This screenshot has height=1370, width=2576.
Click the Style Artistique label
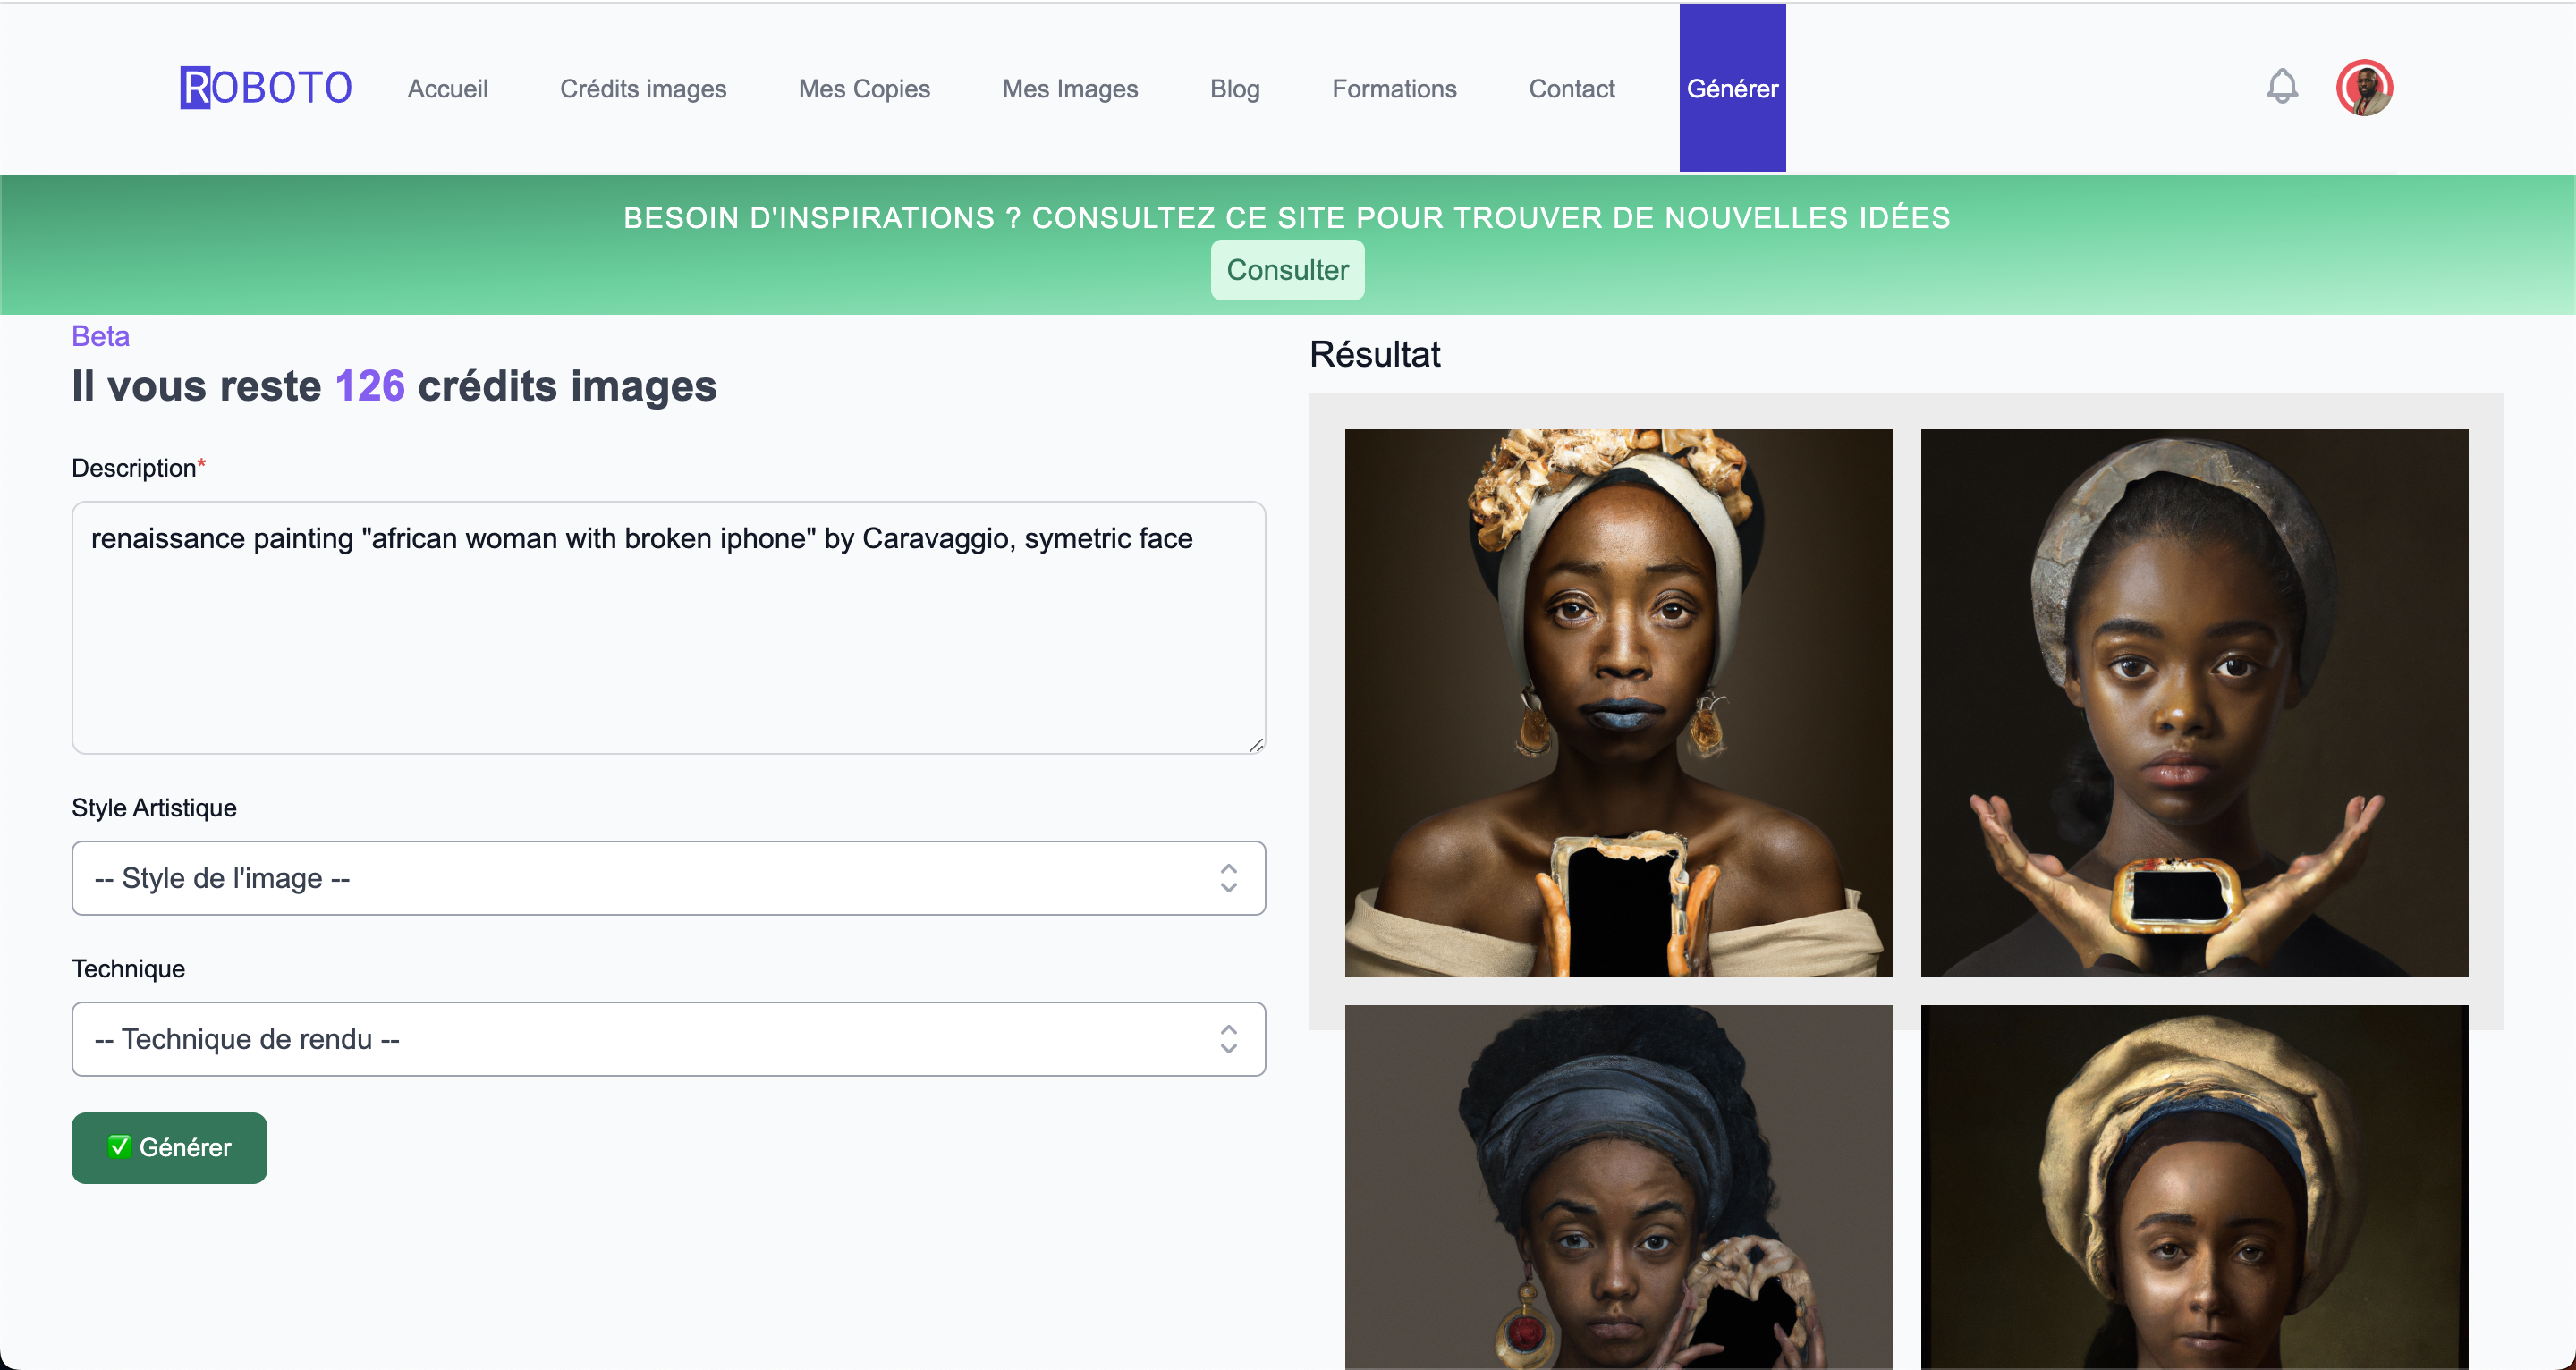point(154,808)
